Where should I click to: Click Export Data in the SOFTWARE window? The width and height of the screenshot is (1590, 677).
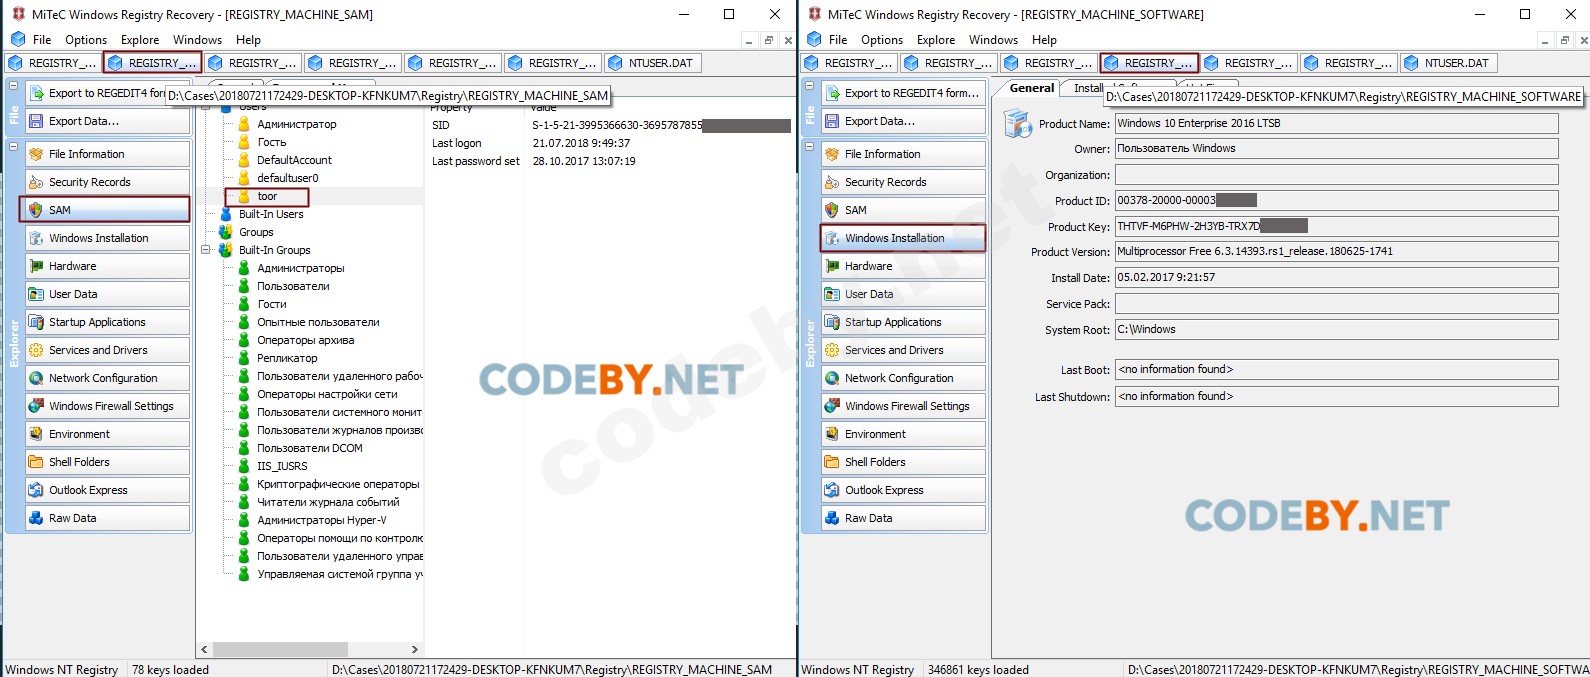[x=901, y=121]
